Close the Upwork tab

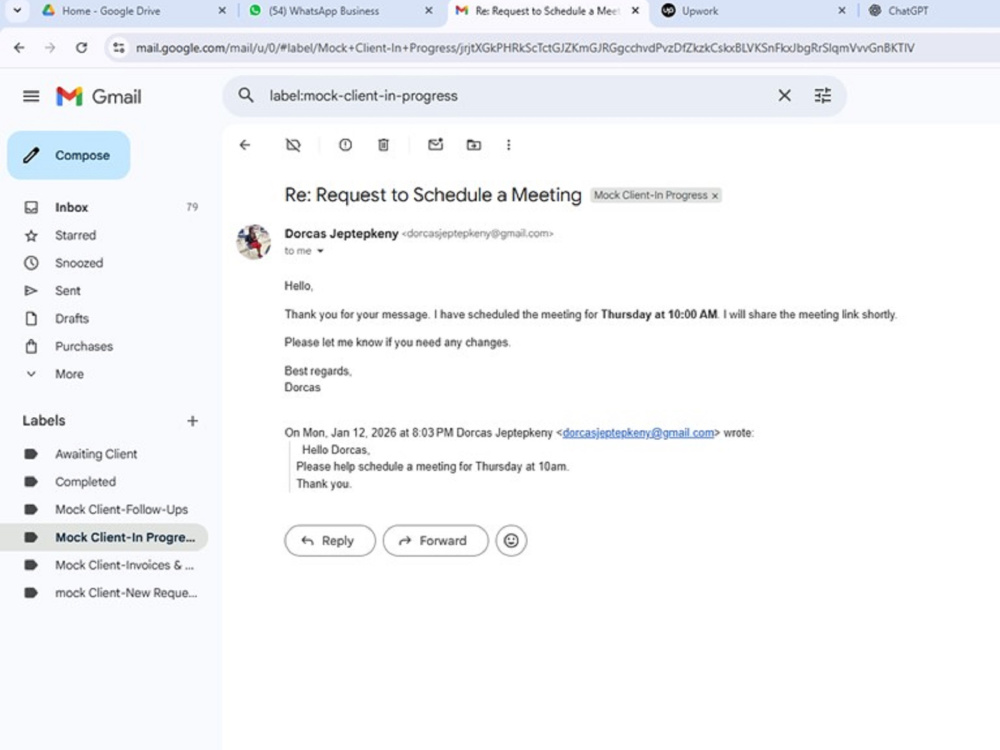842,11
